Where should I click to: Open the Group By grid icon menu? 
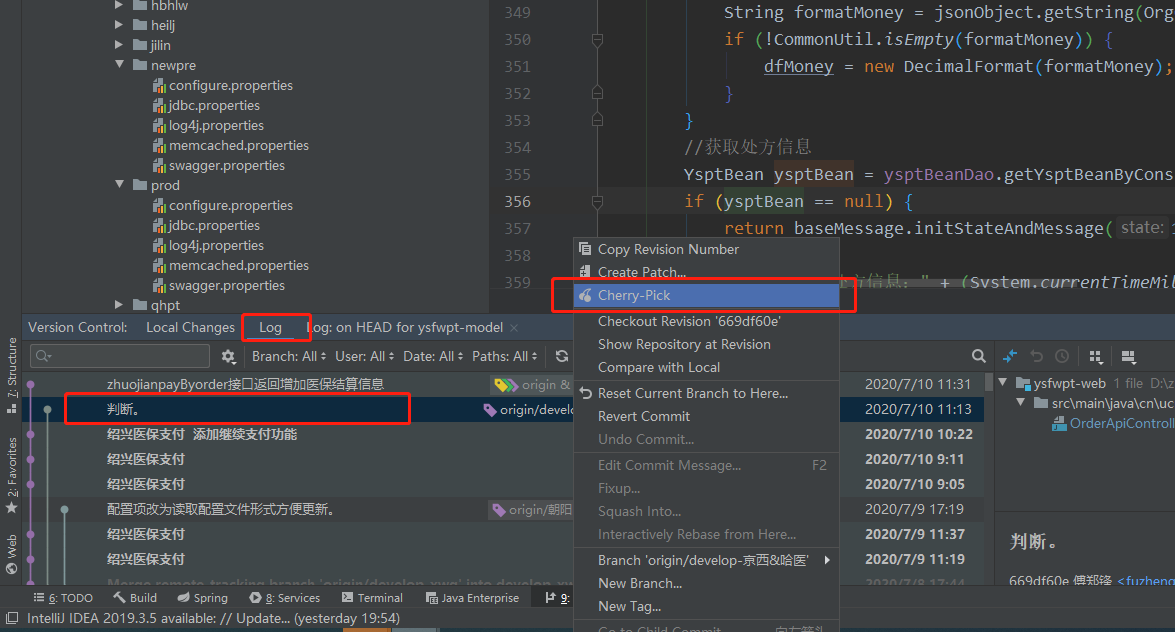(x=1096, y=356)
